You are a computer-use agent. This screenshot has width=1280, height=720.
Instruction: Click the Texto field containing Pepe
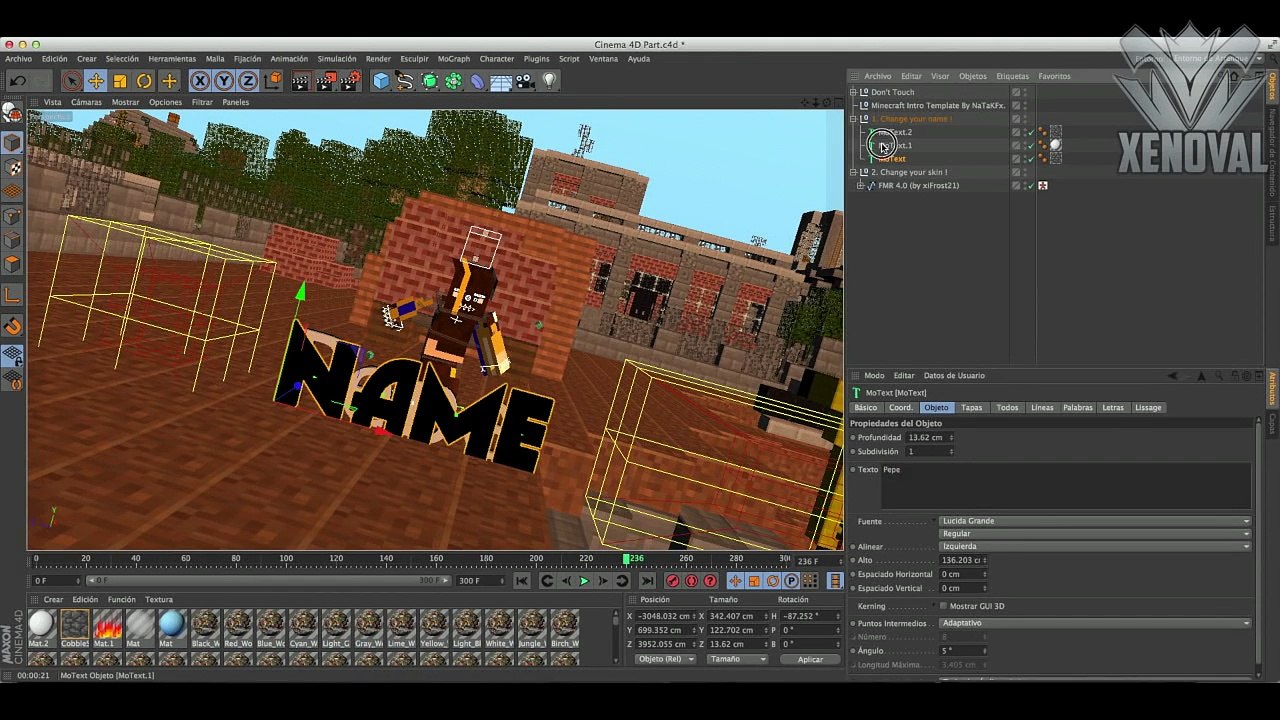point(1066,486)
